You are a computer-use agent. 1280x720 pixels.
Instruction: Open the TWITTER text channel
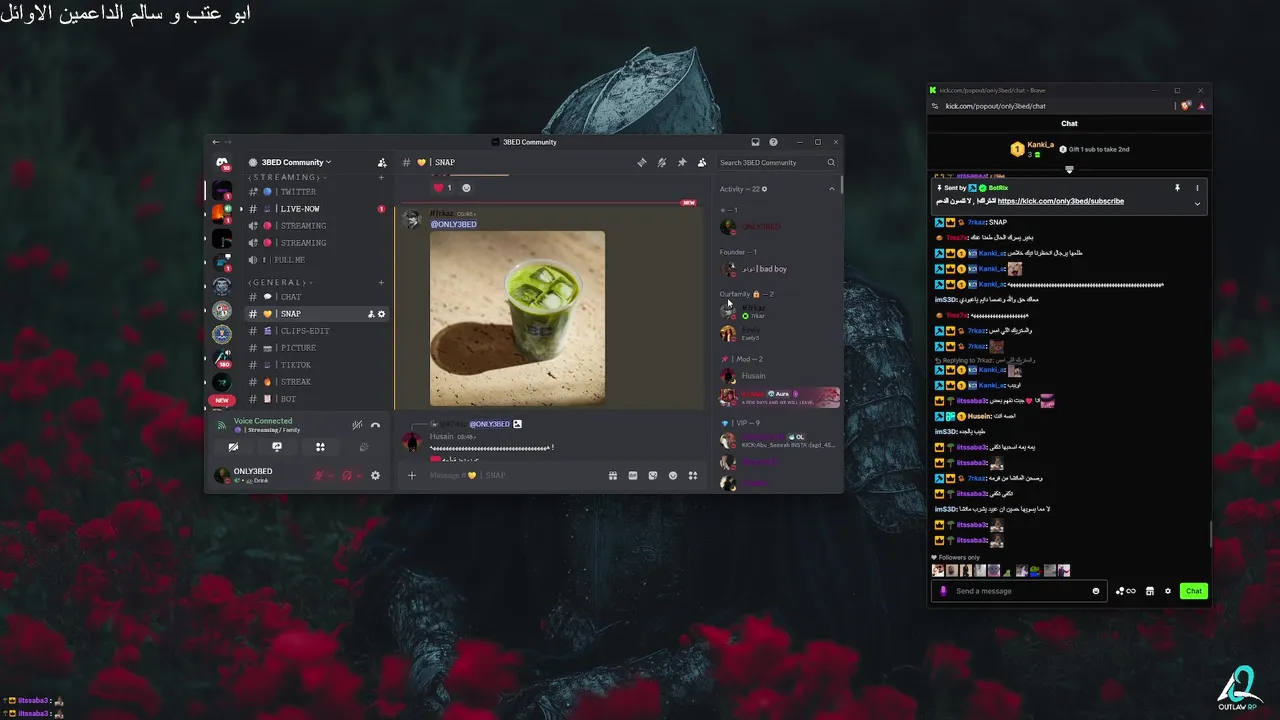tap(316, 192)
